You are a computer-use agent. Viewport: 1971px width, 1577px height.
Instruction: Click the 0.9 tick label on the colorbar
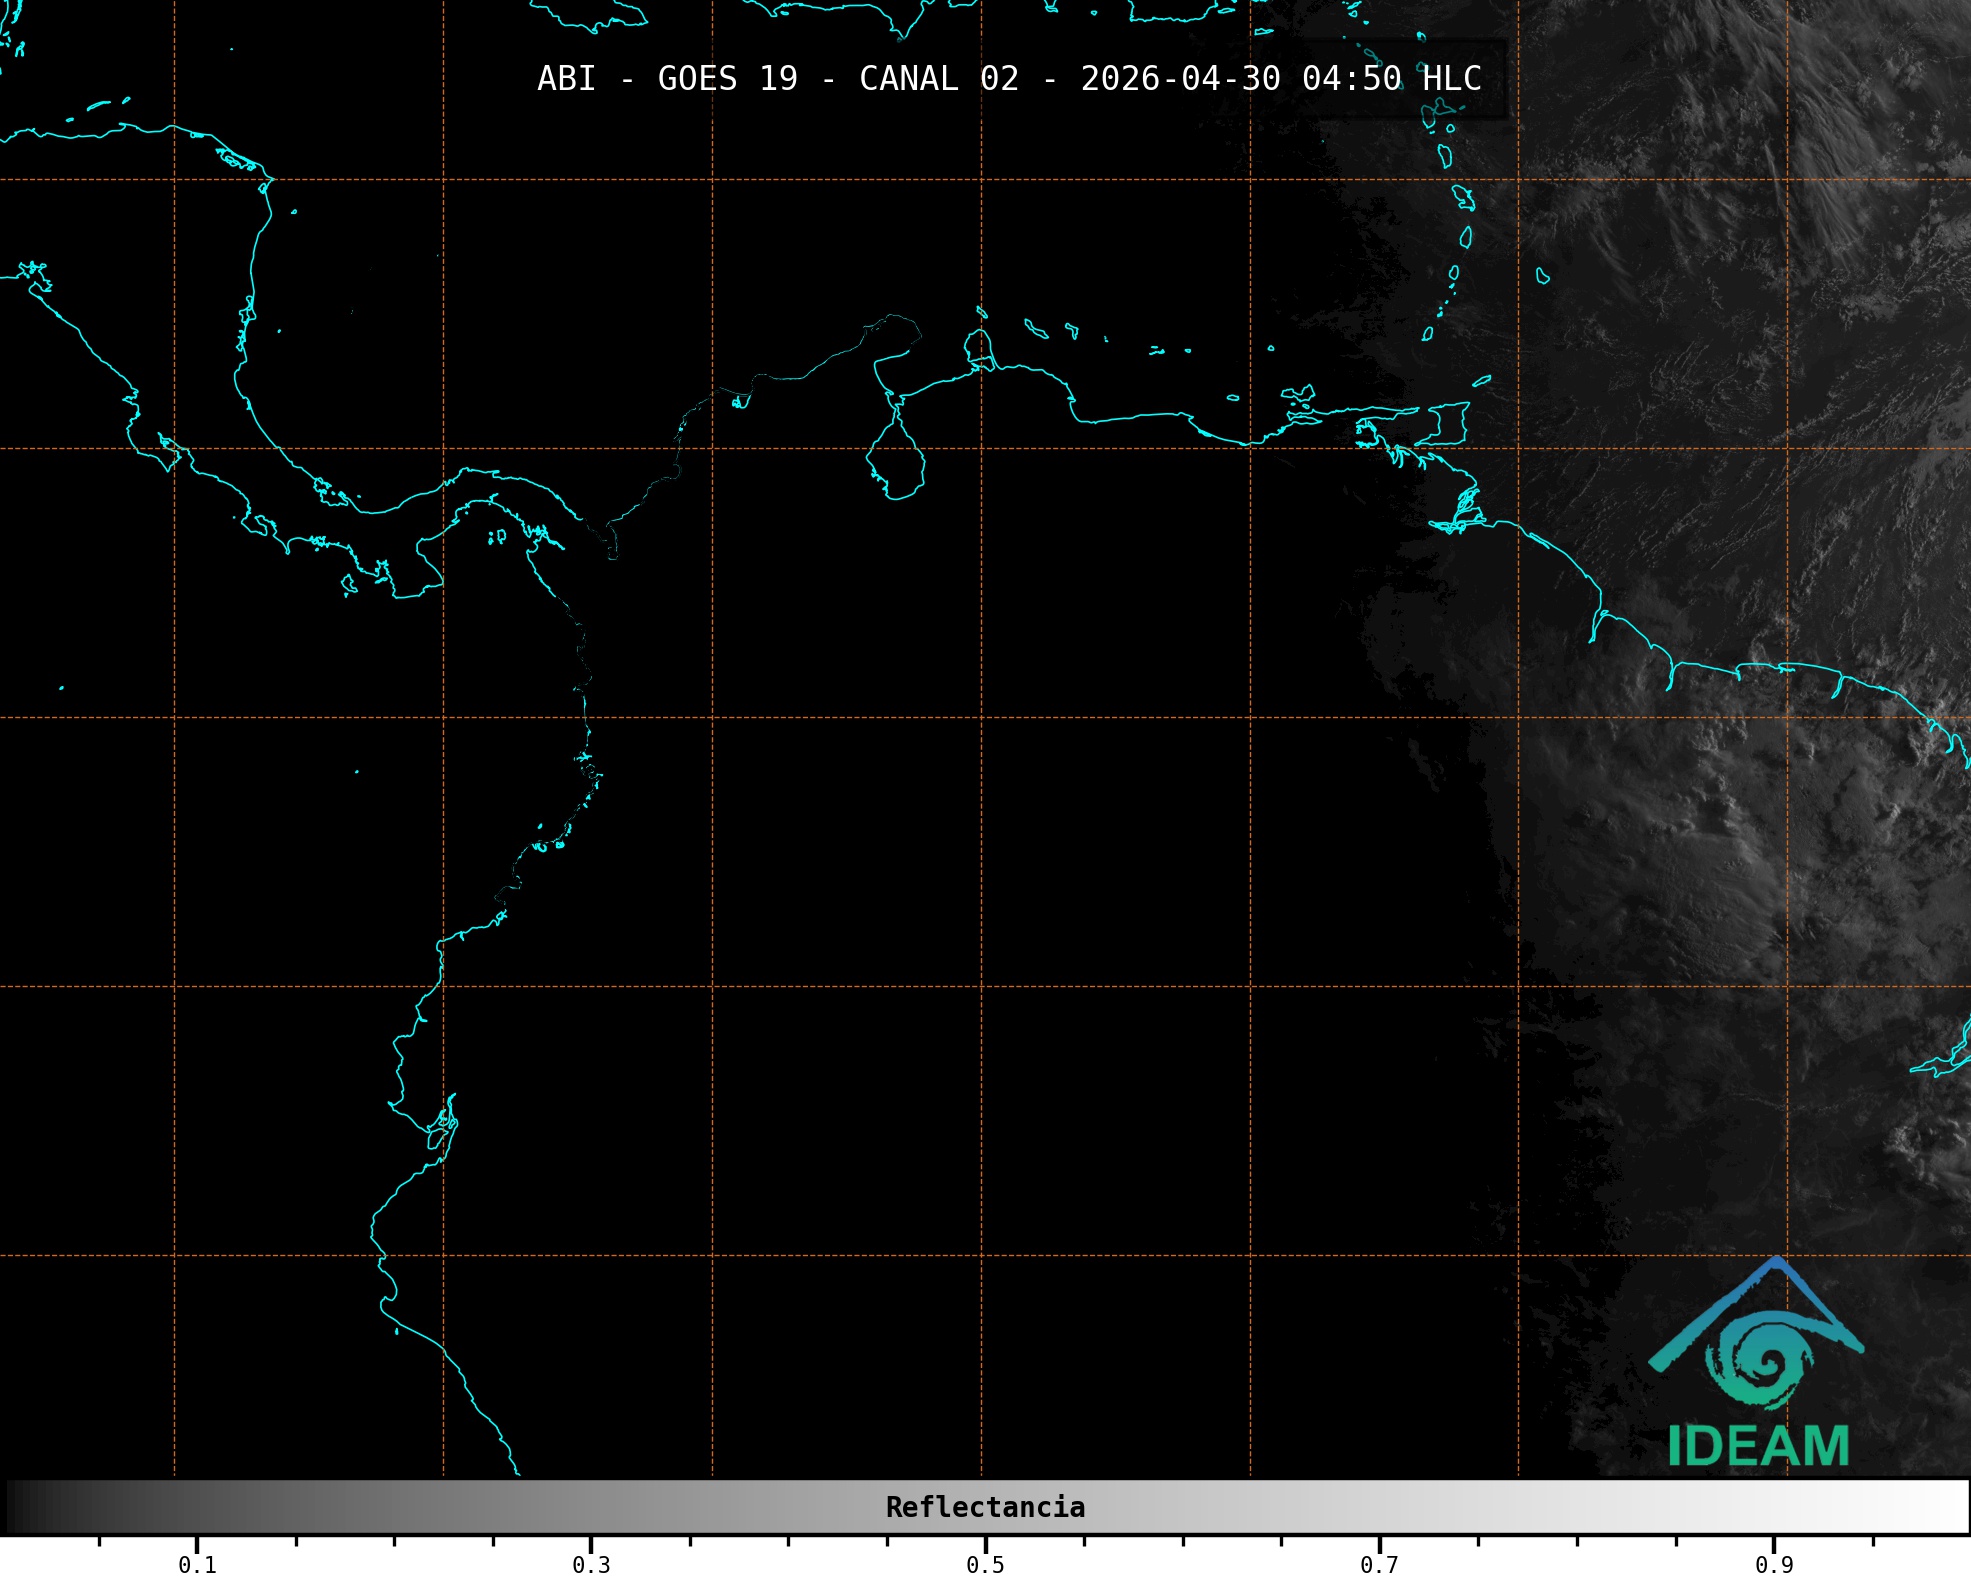tap(1774, 1564)
